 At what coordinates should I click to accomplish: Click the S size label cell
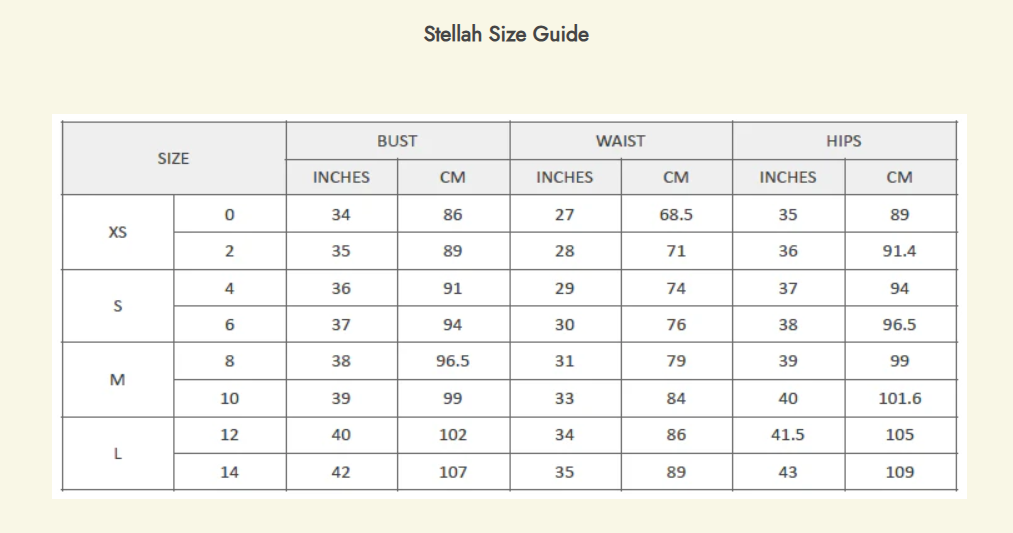pos(117,306)
